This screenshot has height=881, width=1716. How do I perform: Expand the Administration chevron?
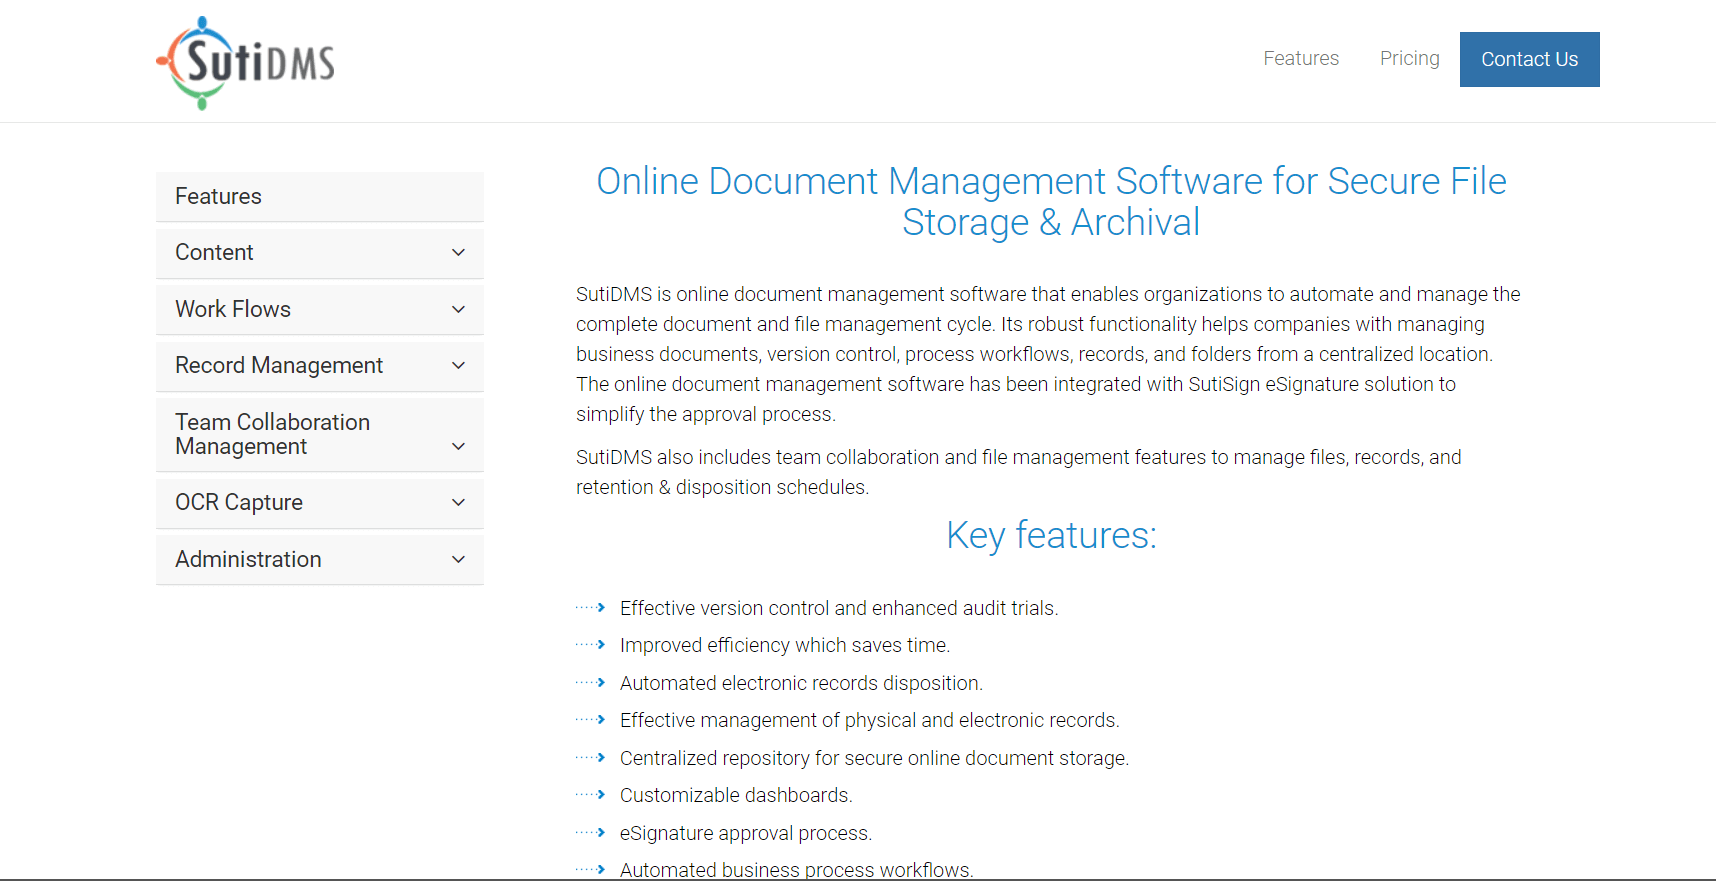[x=458, y=560]
